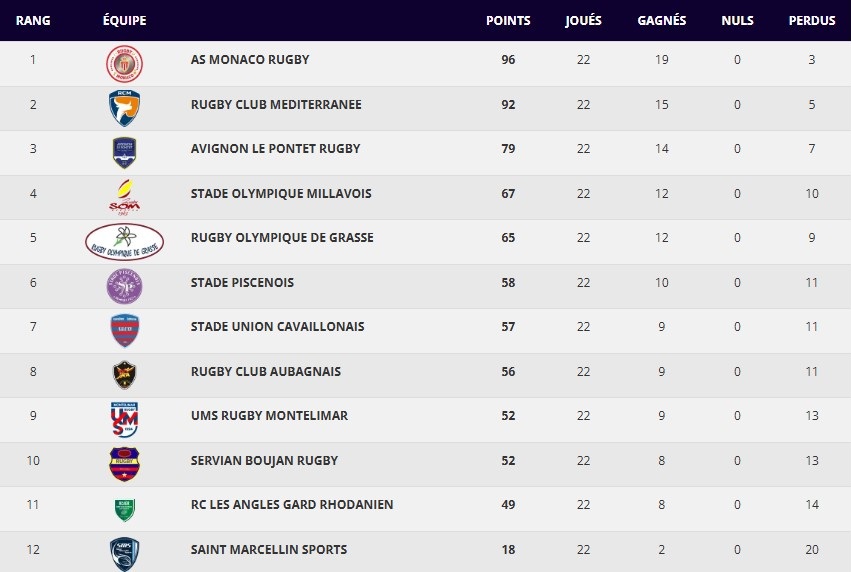Click the PERDUS column header
This screenshot has width=851, height=572.
pyautogui.click(x=812, y=21)
